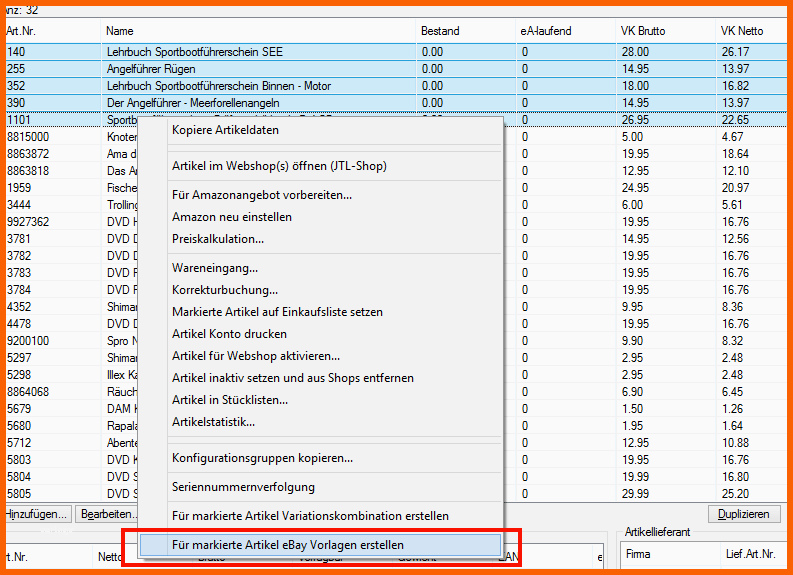Choose 'Für markierte Artikel eBay Vorlagen erstellen'

click(320, 545)
